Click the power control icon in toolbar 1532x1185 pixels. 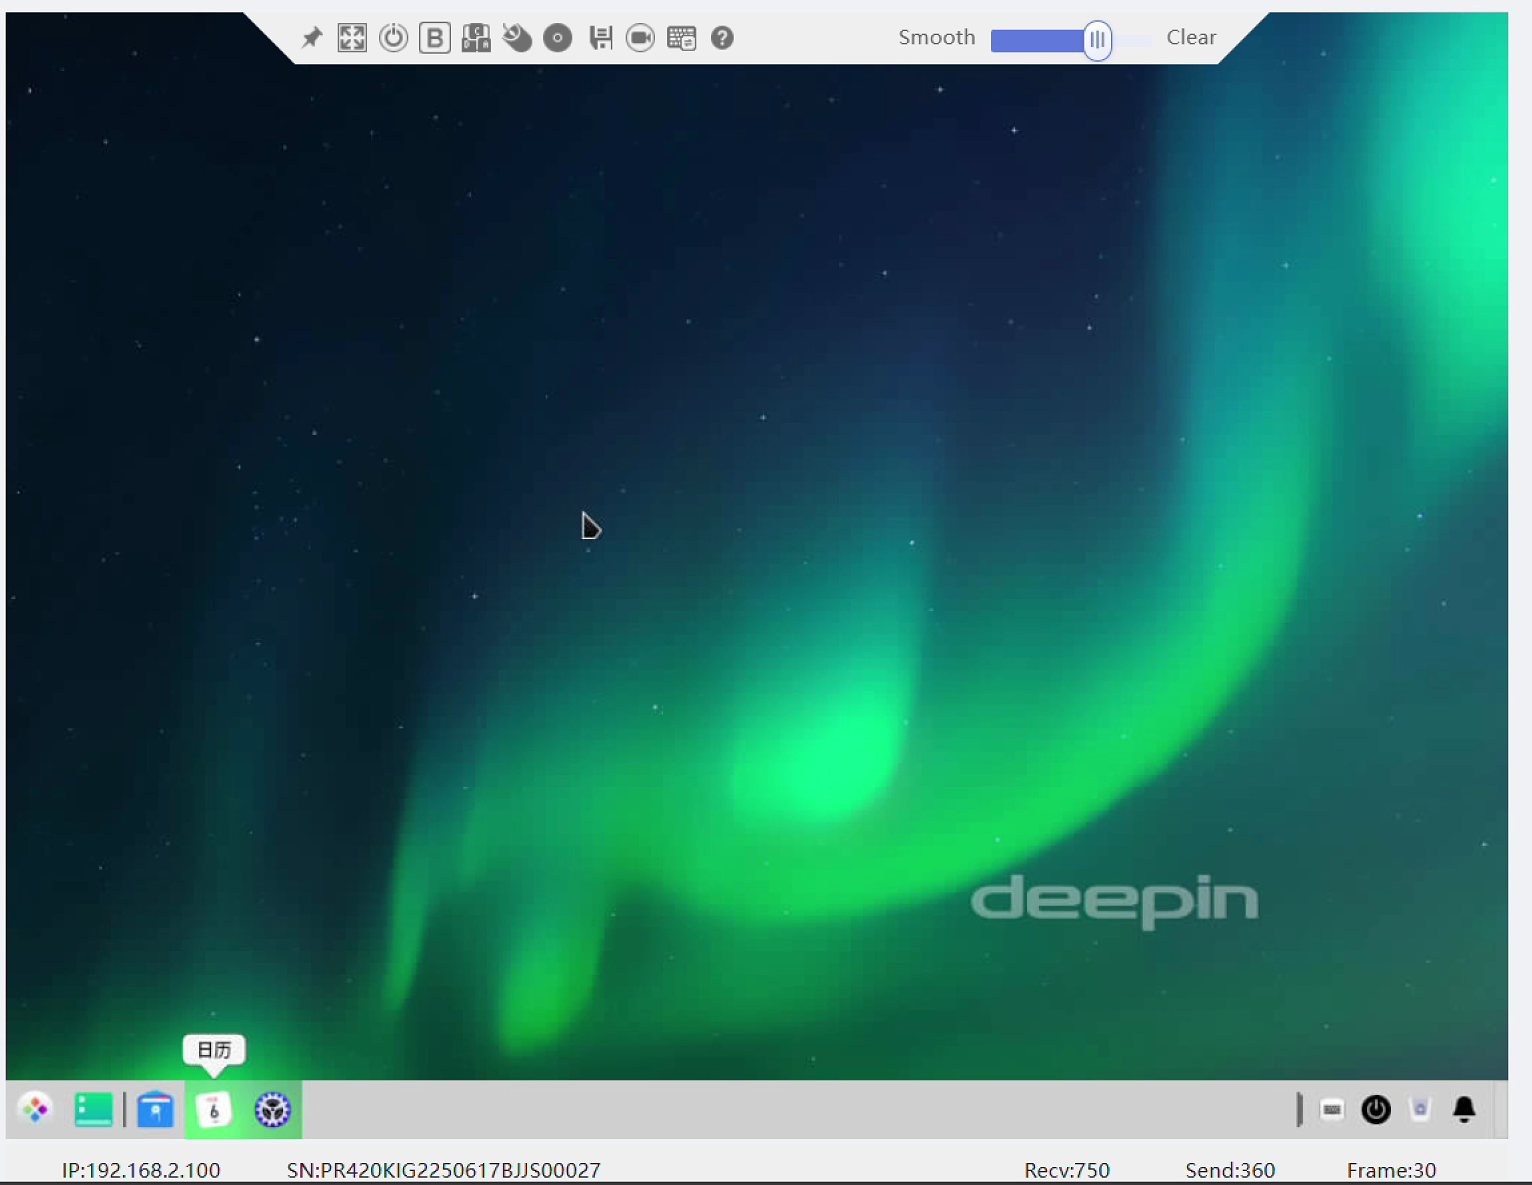click(393, 38)
